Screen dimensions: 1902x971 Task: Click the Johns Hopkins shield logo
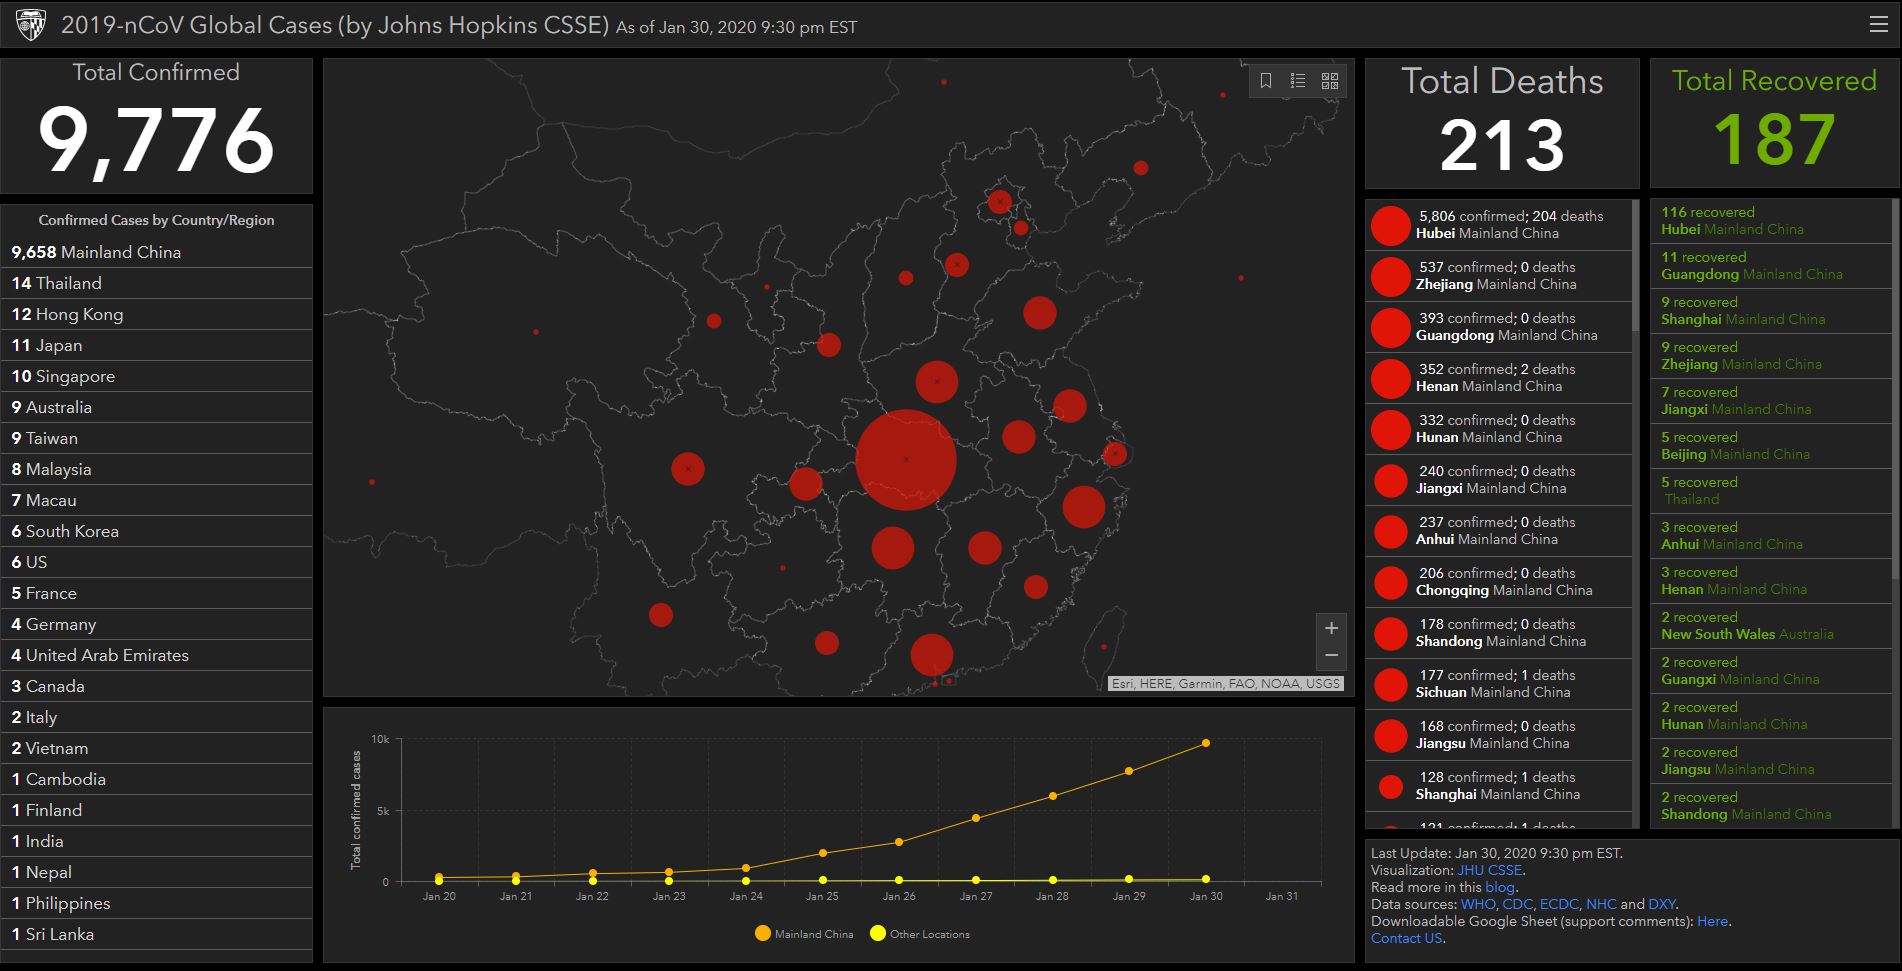pos(31,24)
